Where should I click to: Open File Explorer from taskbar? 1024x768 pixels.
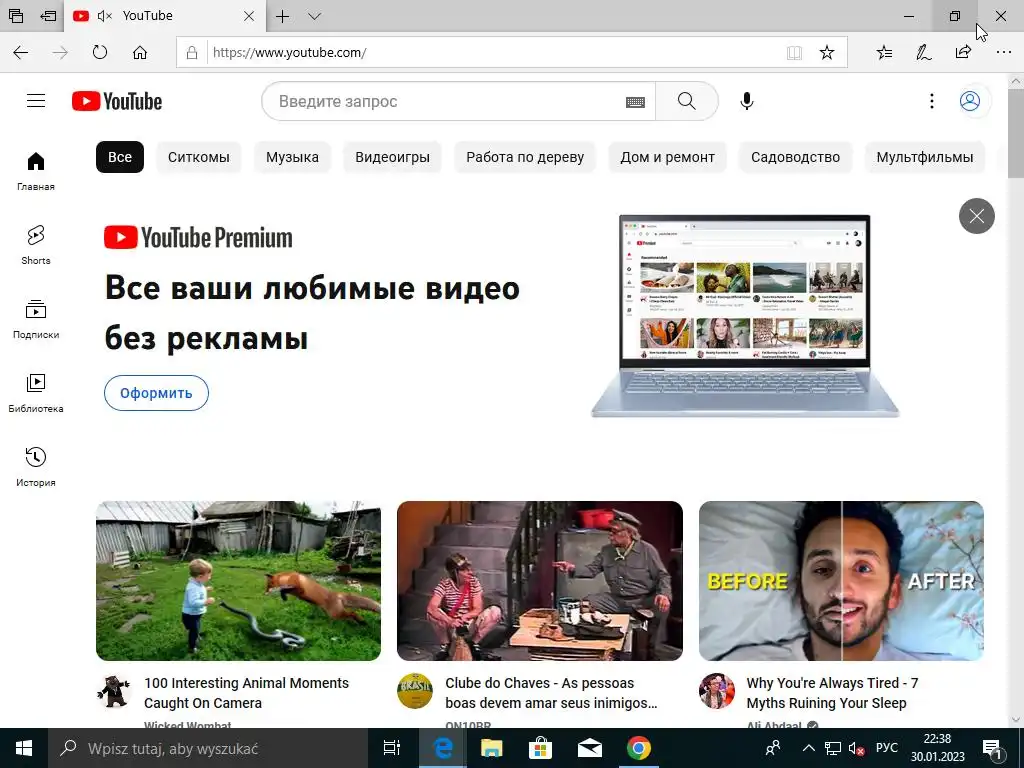pos(492,748)
